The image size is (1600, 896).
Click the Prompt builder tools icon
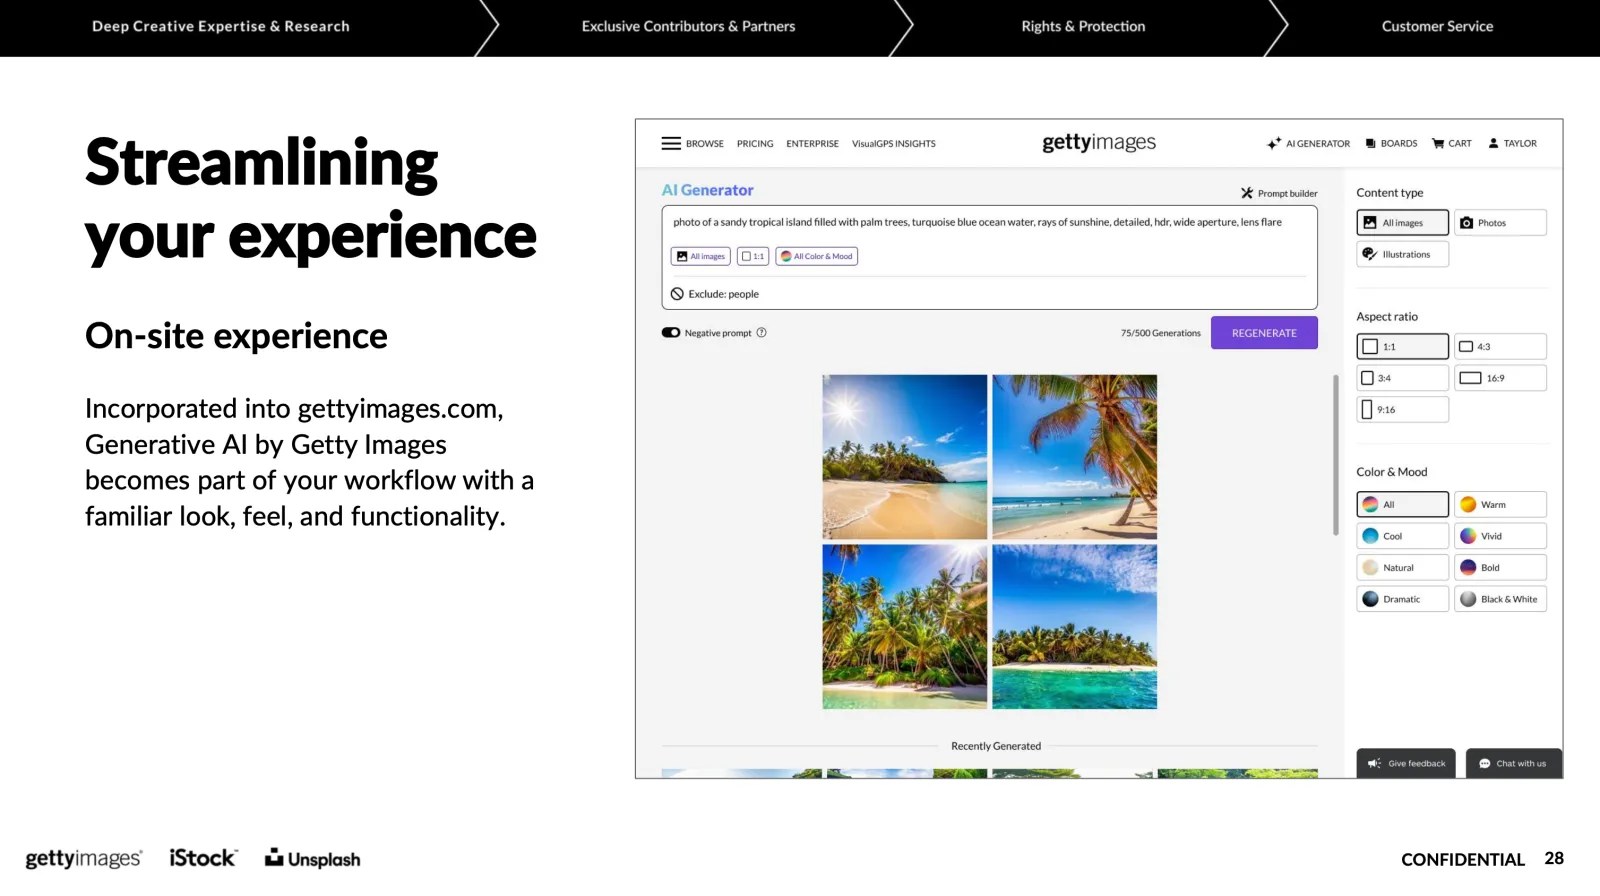pyautogui.click(x=1247, y=193)
